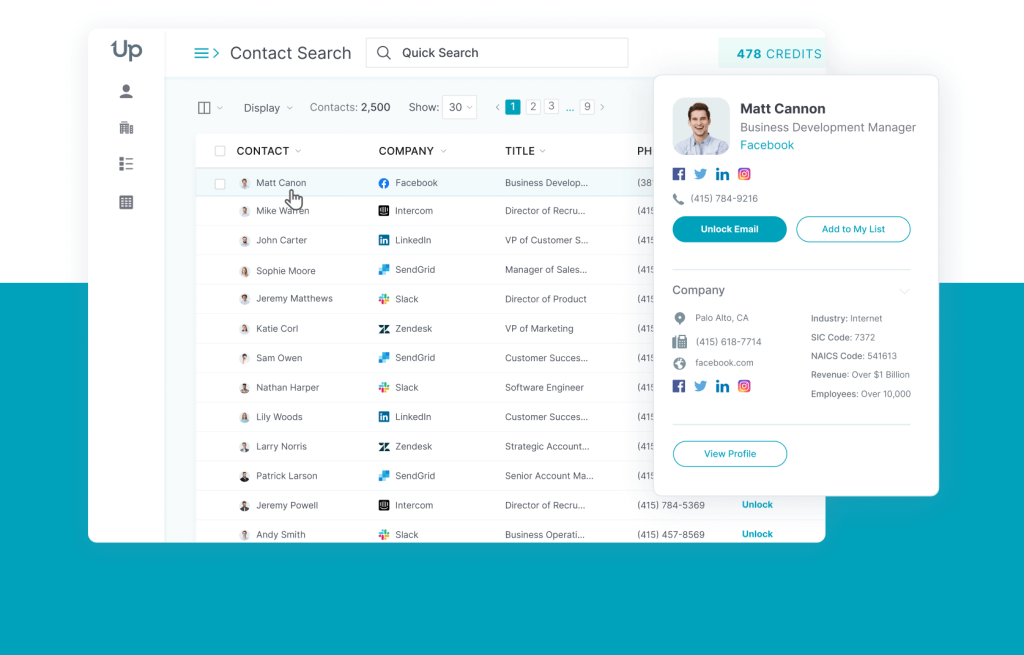
Task: Click LinkedIn logo in John Carter row
Action: pos(384,240)
